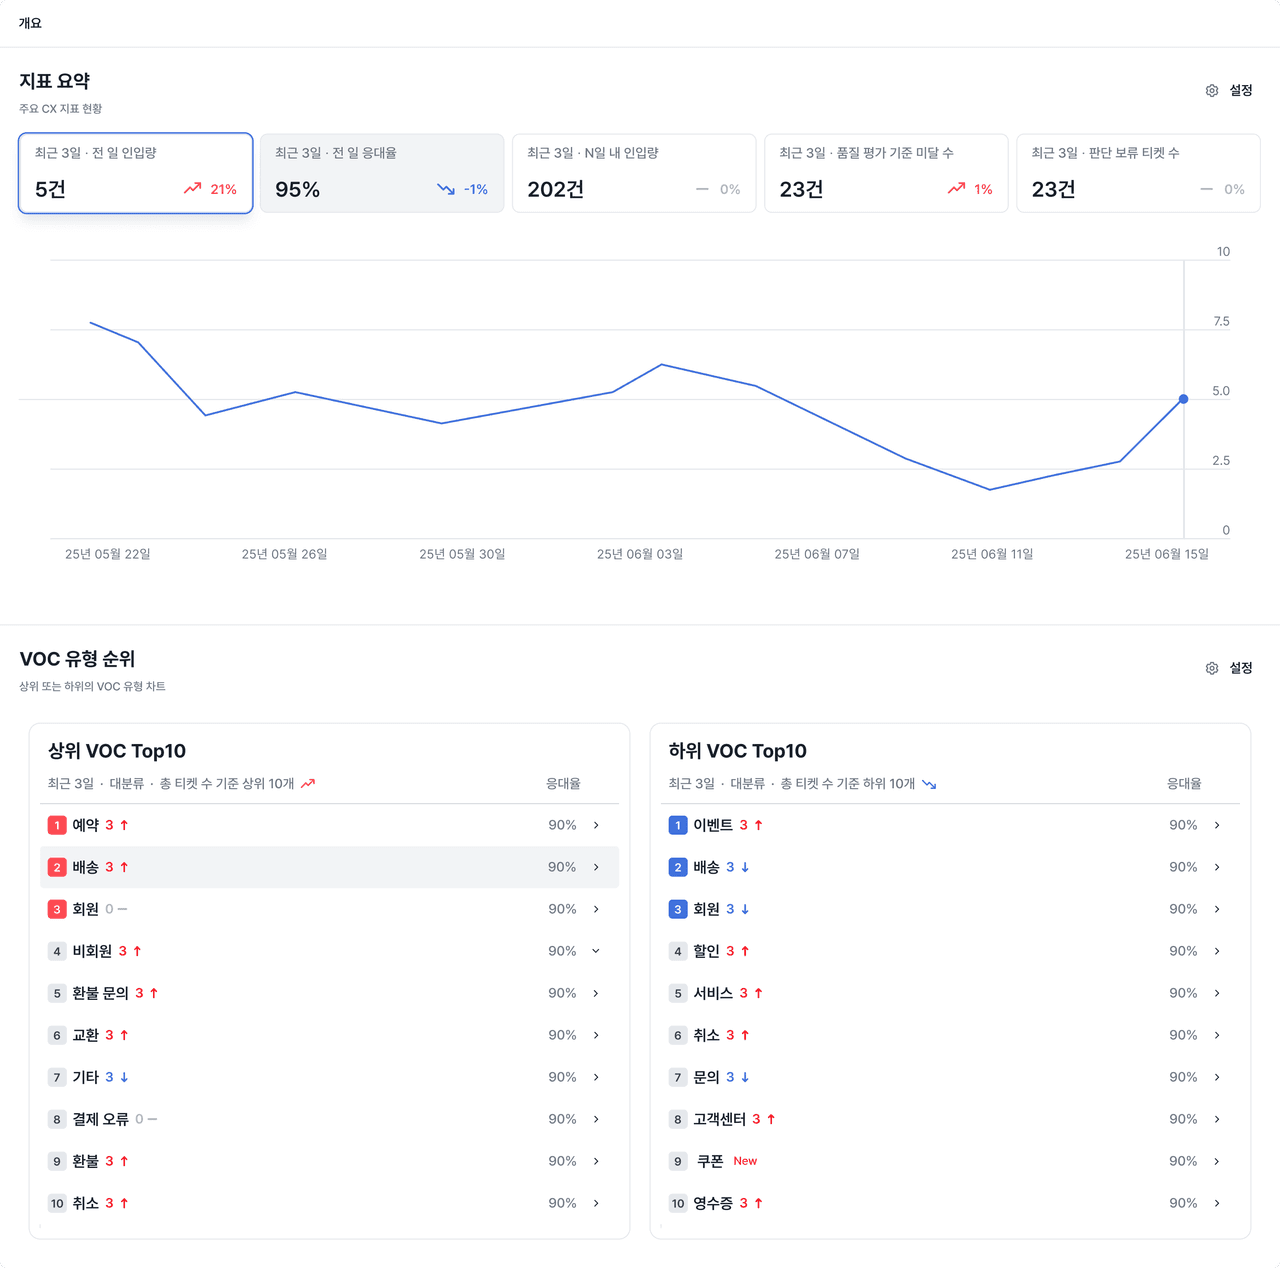The image size is (1280, 1268).
Task: Click the New label beside 쿠폰
Action: tap(745, 1161)
